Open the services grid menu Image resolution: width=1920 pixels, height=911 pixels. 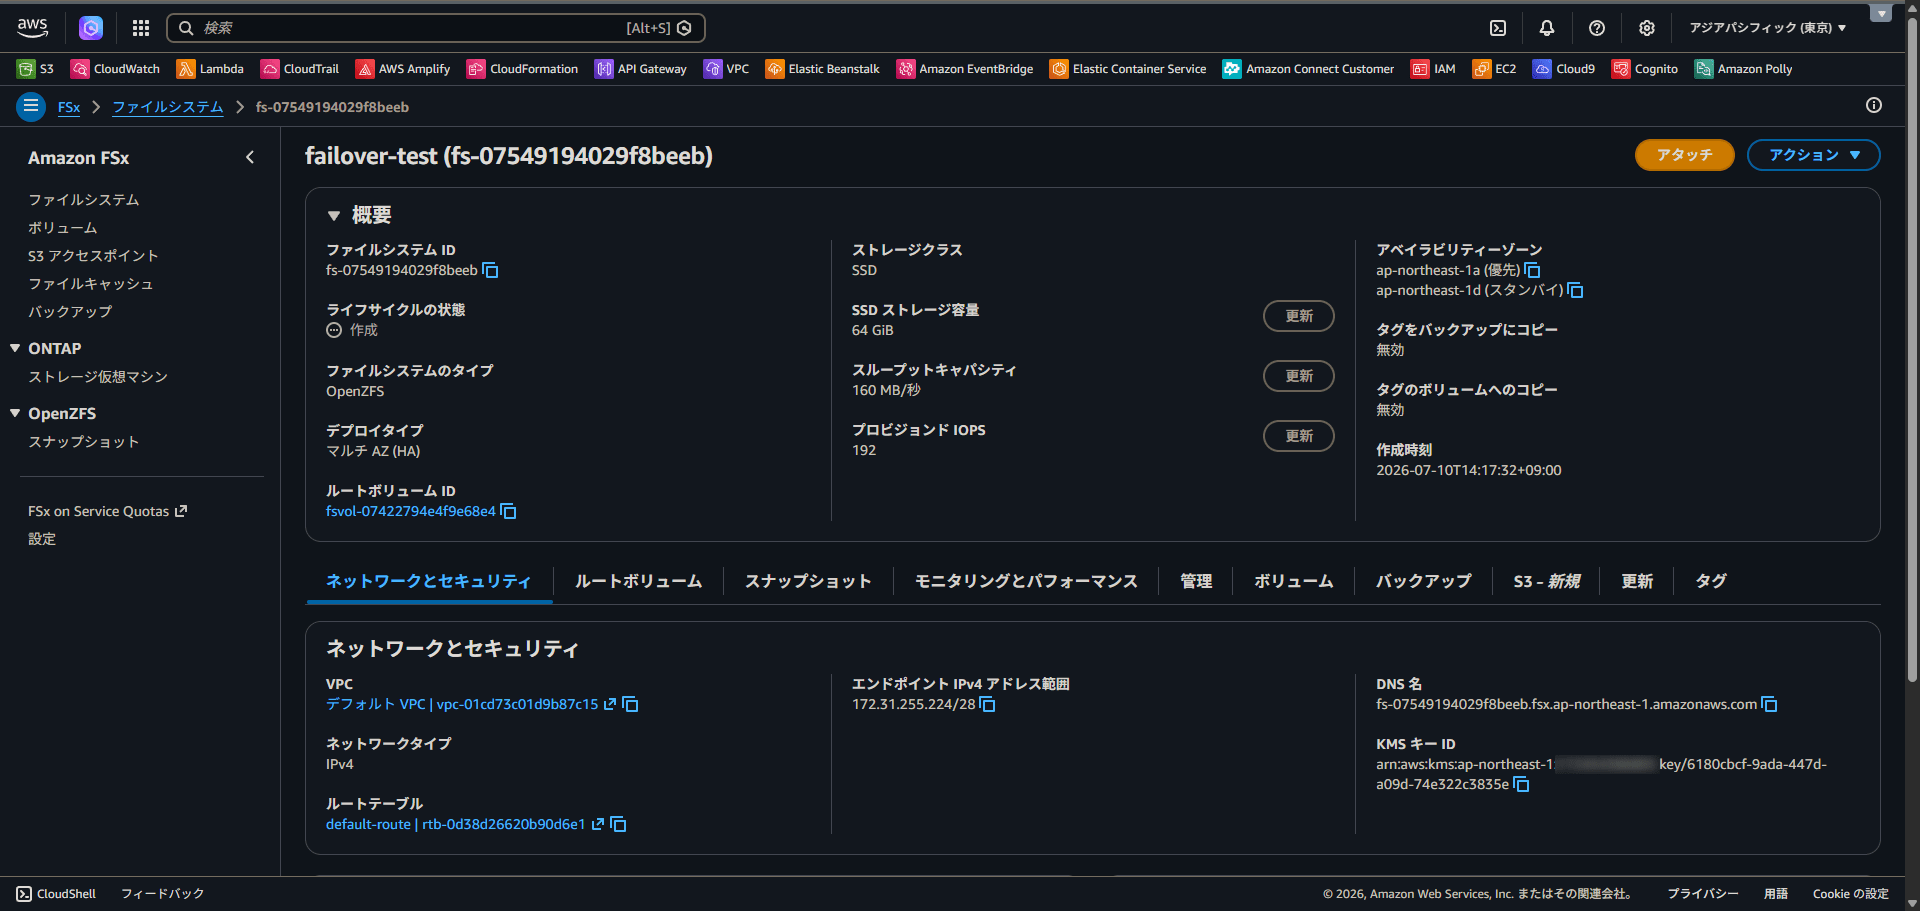pos(141,28)
